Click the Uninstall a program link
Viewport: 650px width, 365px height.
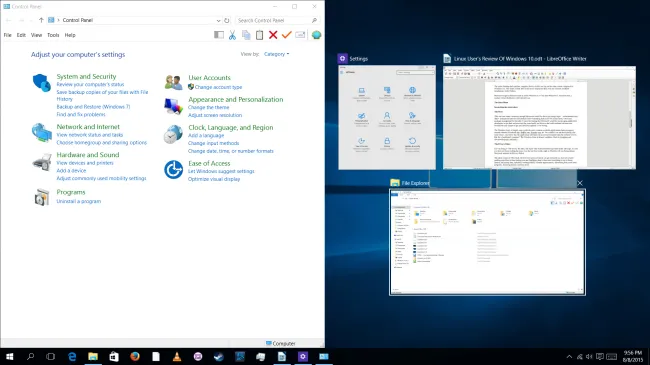[x=79, y=201]
